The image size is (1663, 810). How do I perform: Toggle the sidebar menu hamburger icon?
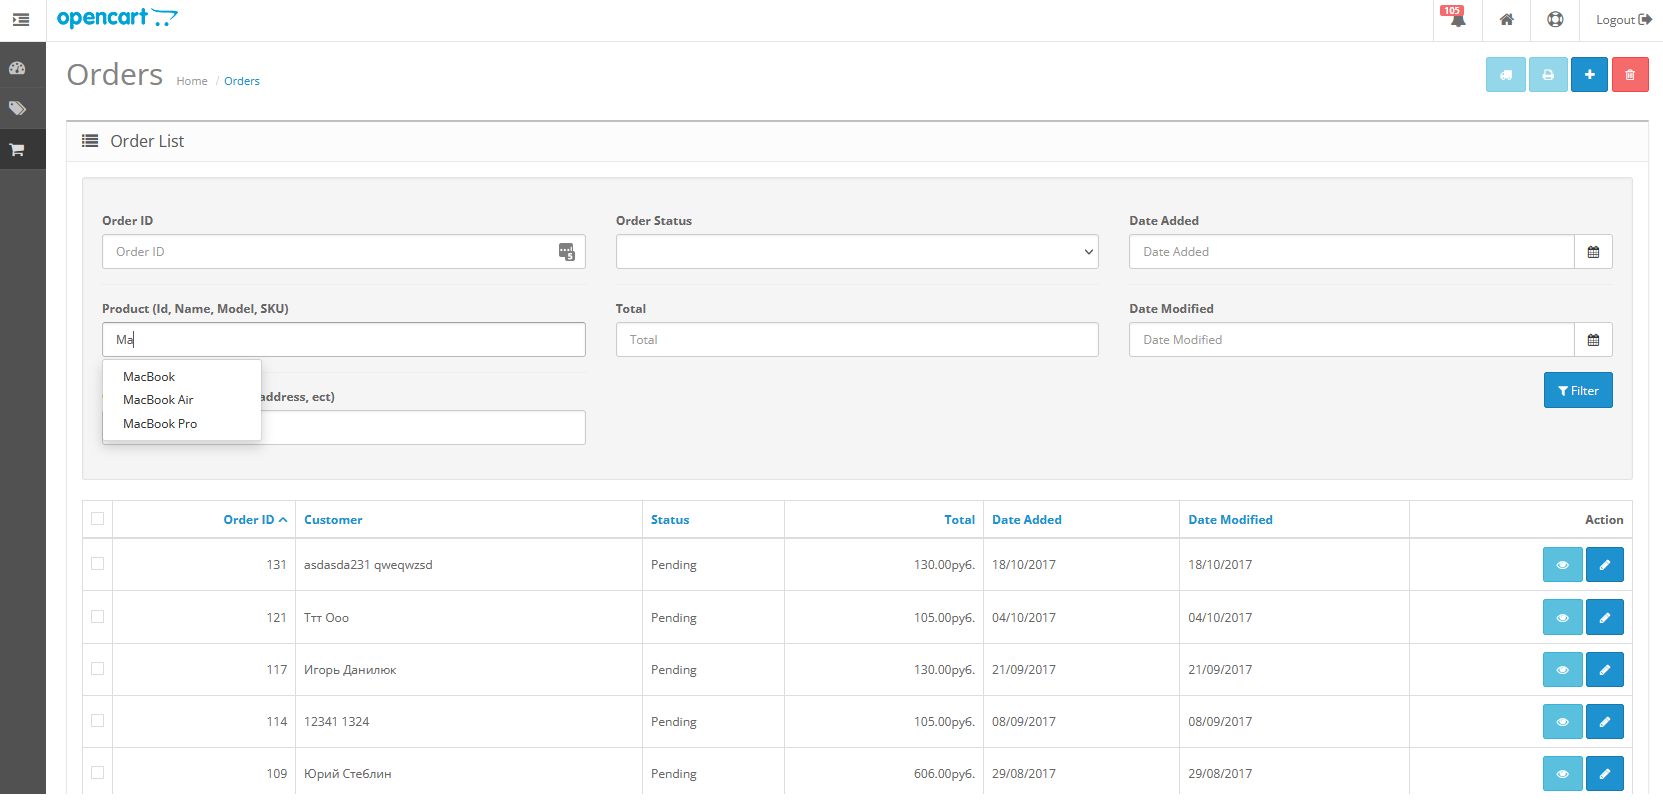[x=21, y=20]
